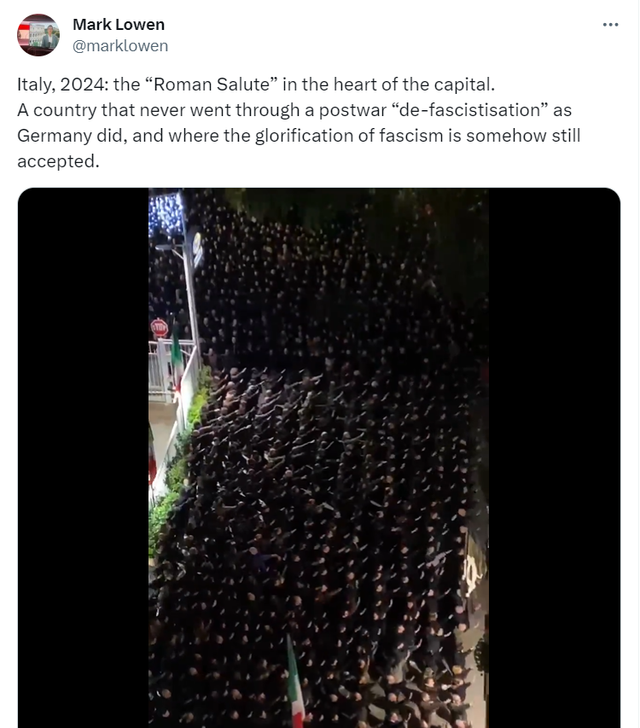Screen dimensions: 640x728
Task: Click the right black letterbox of video
Action: coord(554,458)
